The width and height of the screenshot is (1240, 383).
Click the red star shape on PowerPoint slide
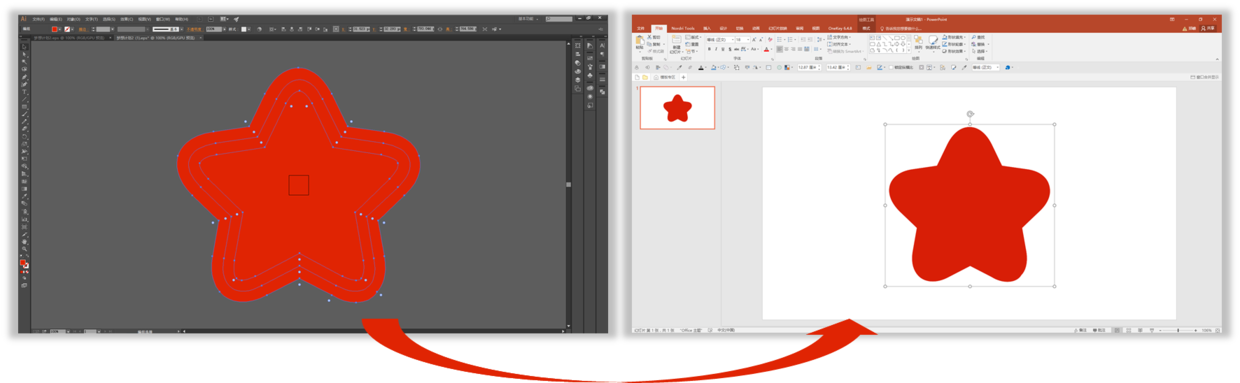[969, 206]
